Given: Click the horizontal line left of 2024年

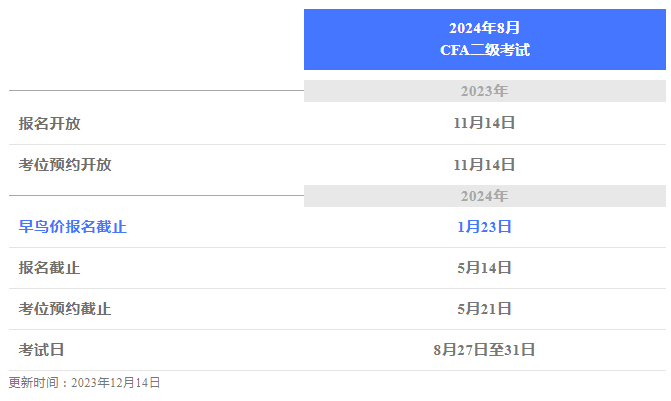Looking at the screenshot, I should [157, 196].
